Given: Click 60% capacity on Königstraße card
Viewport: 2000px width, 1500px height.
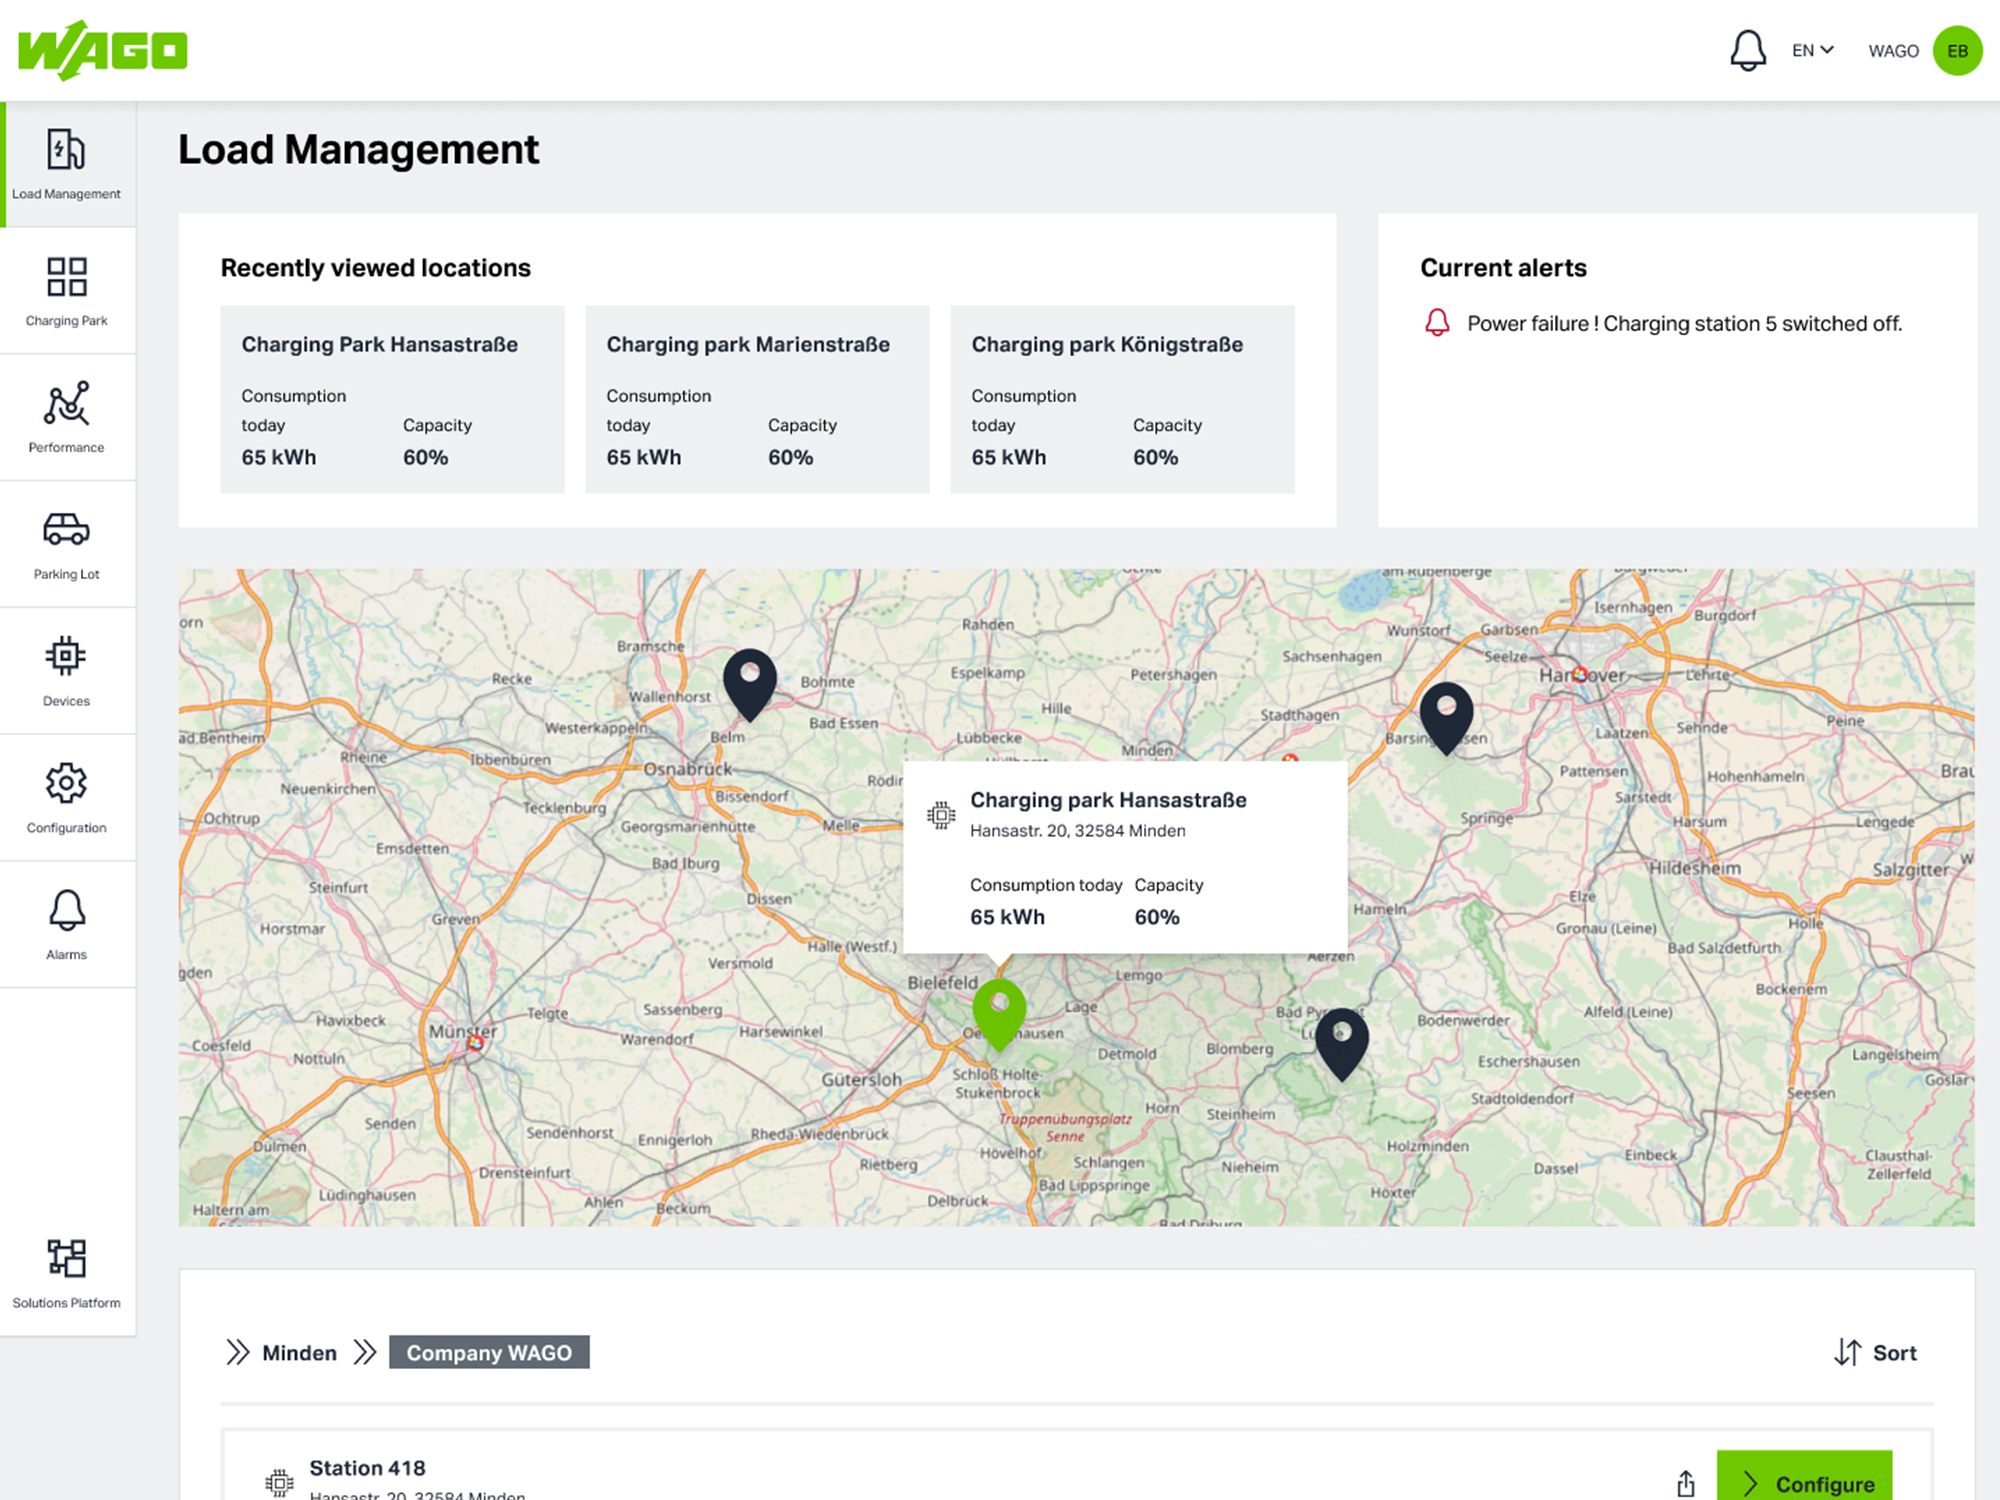Looking at the screenshot, I should 1156,457.
